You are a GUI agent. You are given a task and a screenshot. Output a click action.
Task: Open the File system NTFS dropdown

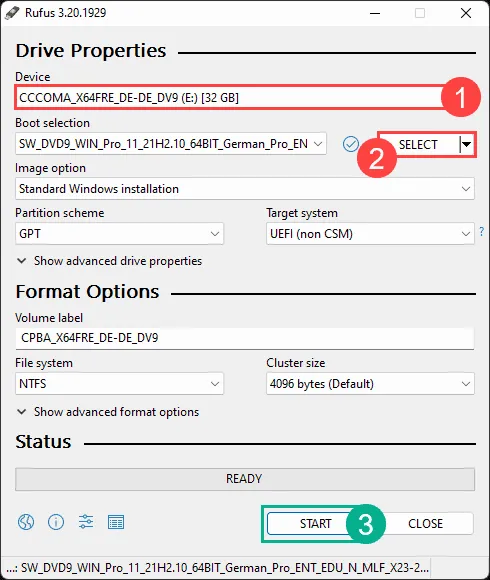(x=119, y=384)
